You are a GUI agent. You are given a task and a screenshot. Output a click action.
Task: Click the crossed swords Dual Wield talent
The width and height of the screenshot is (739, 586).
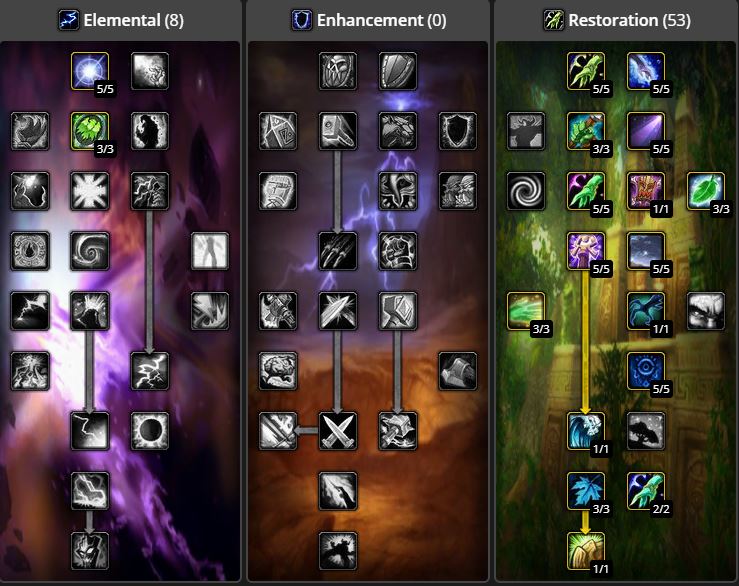tap(338, 431)
